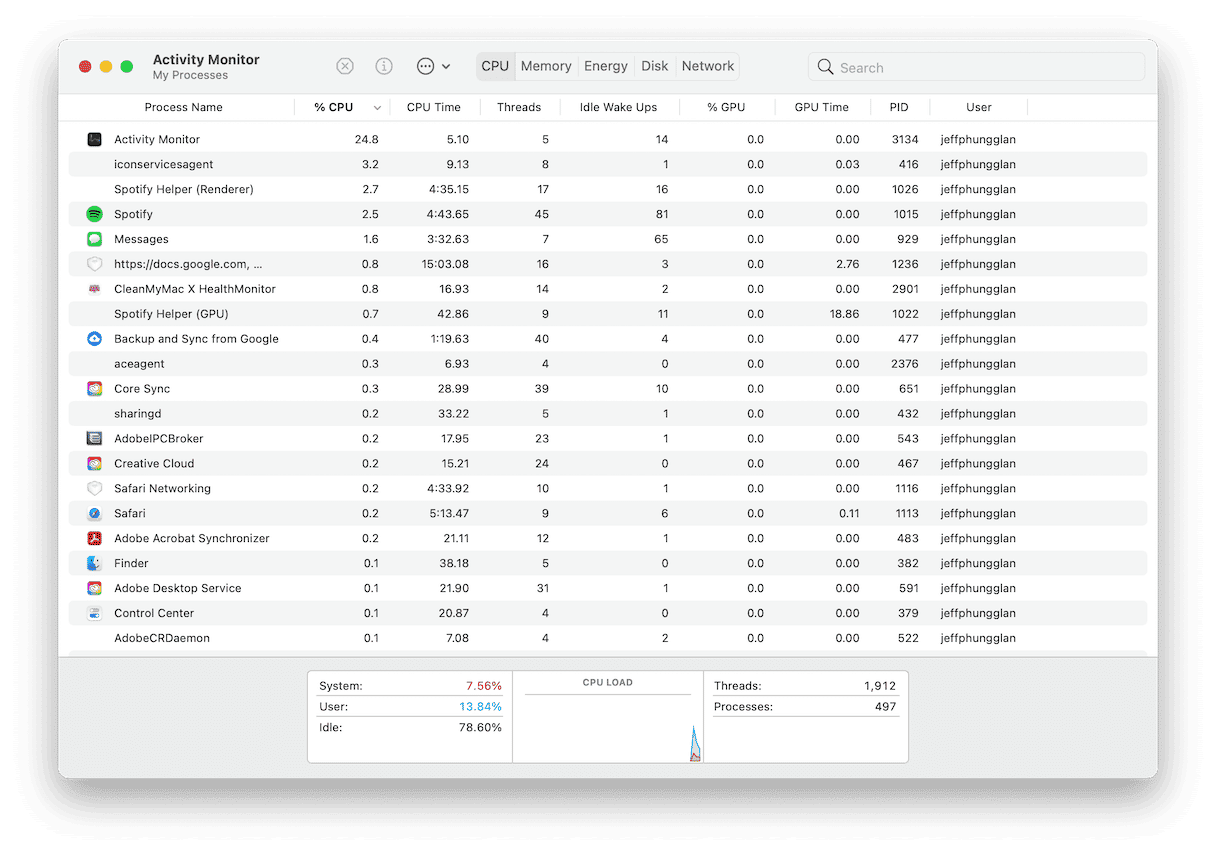This screenshot has height=855, width=1216.
Task: Click the Adobe Acrobat Synchronizer icon
Action: 95,538
